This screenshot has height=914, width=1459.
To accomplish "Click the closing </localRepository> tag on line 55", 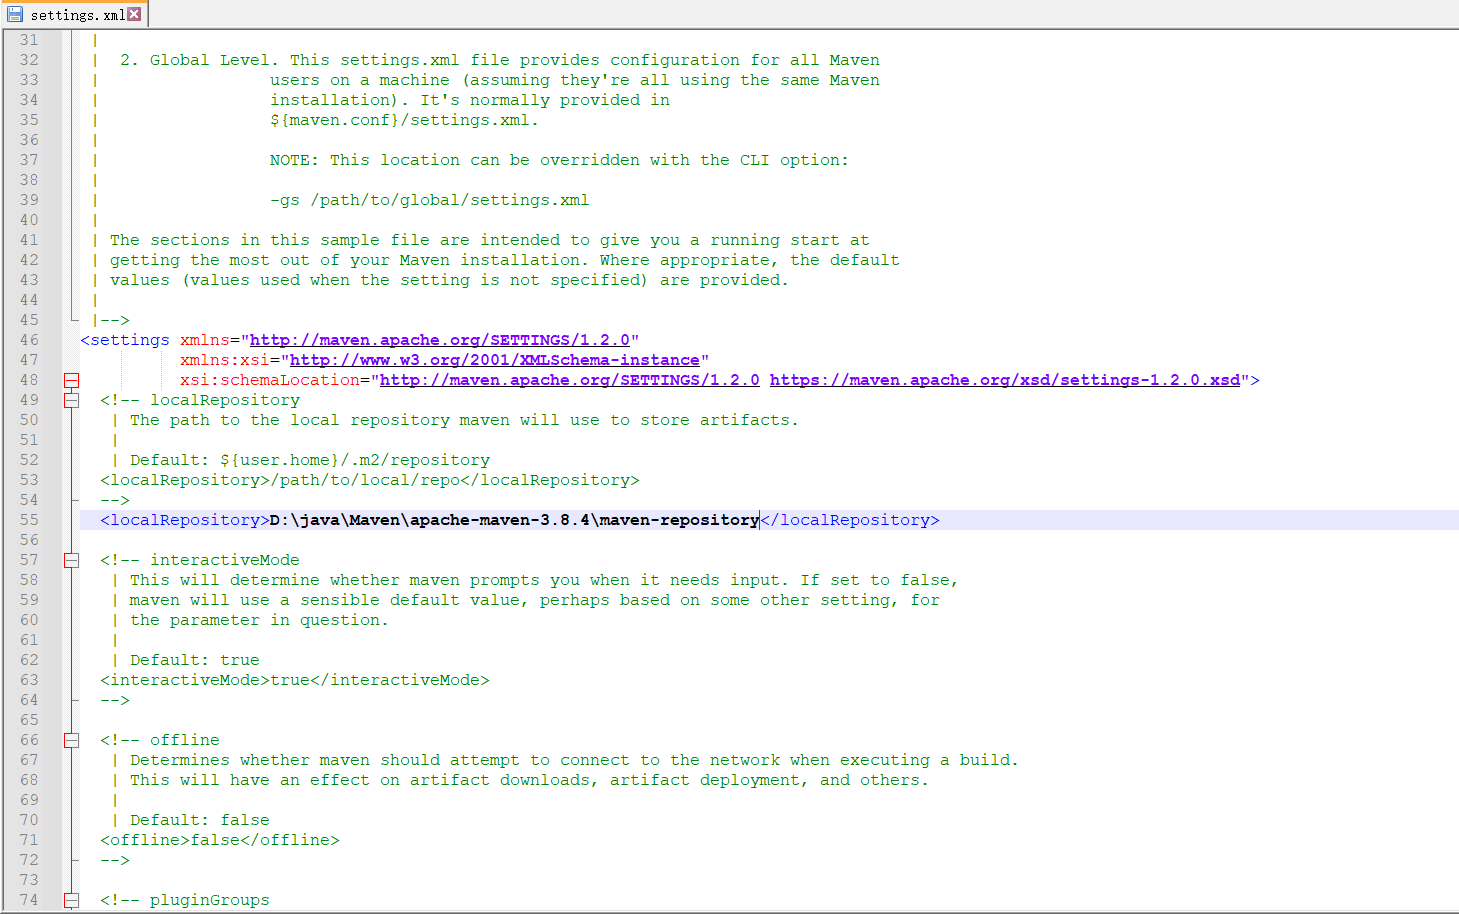I will (850, 520).
